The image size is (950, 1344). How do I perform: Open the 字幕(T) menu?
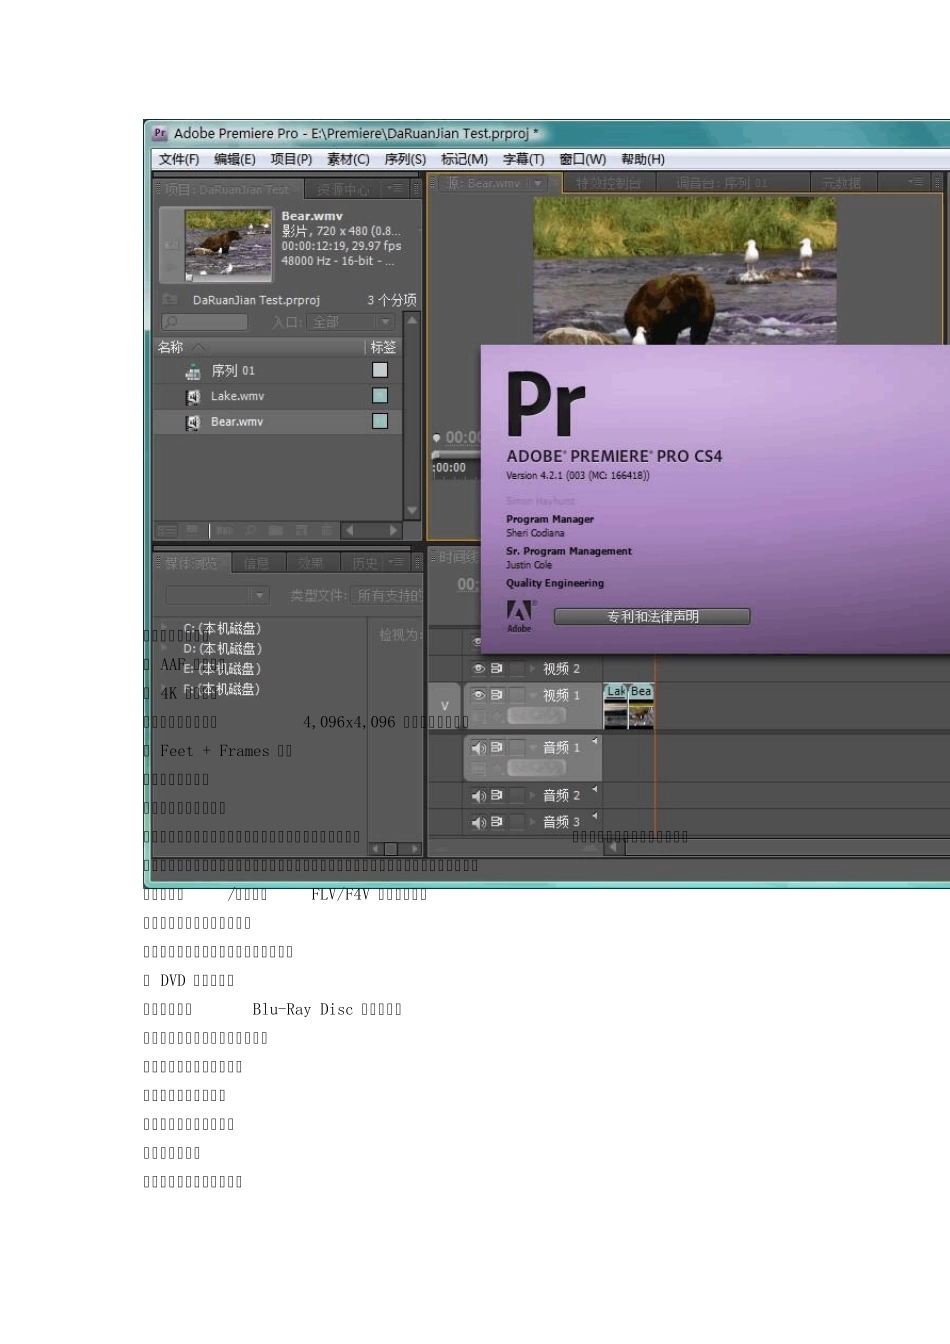tap(523, 159)
